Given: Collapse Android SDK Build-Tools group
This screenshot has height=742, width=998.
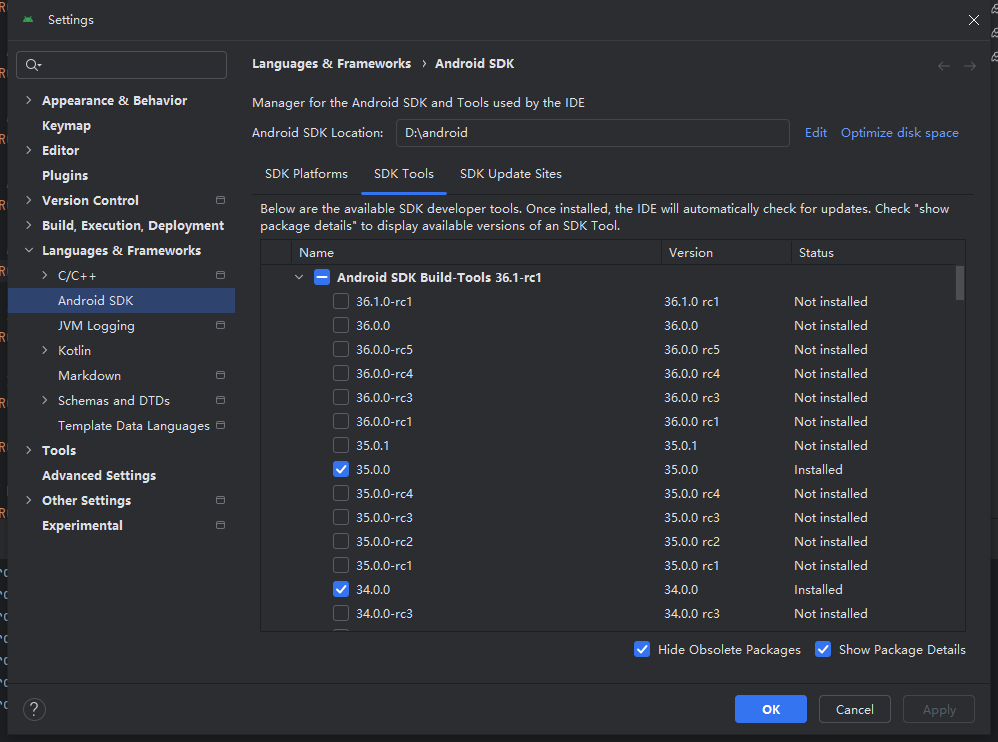Looking at the screenshot, I should click(299, 278).
